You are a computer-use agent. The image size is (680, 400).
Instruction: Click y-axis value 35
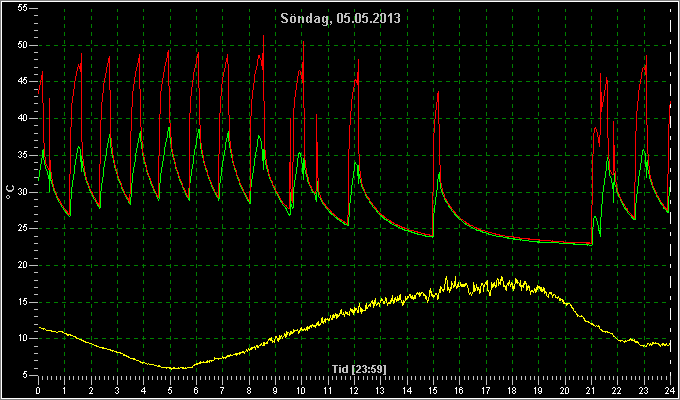click(23, 155)
